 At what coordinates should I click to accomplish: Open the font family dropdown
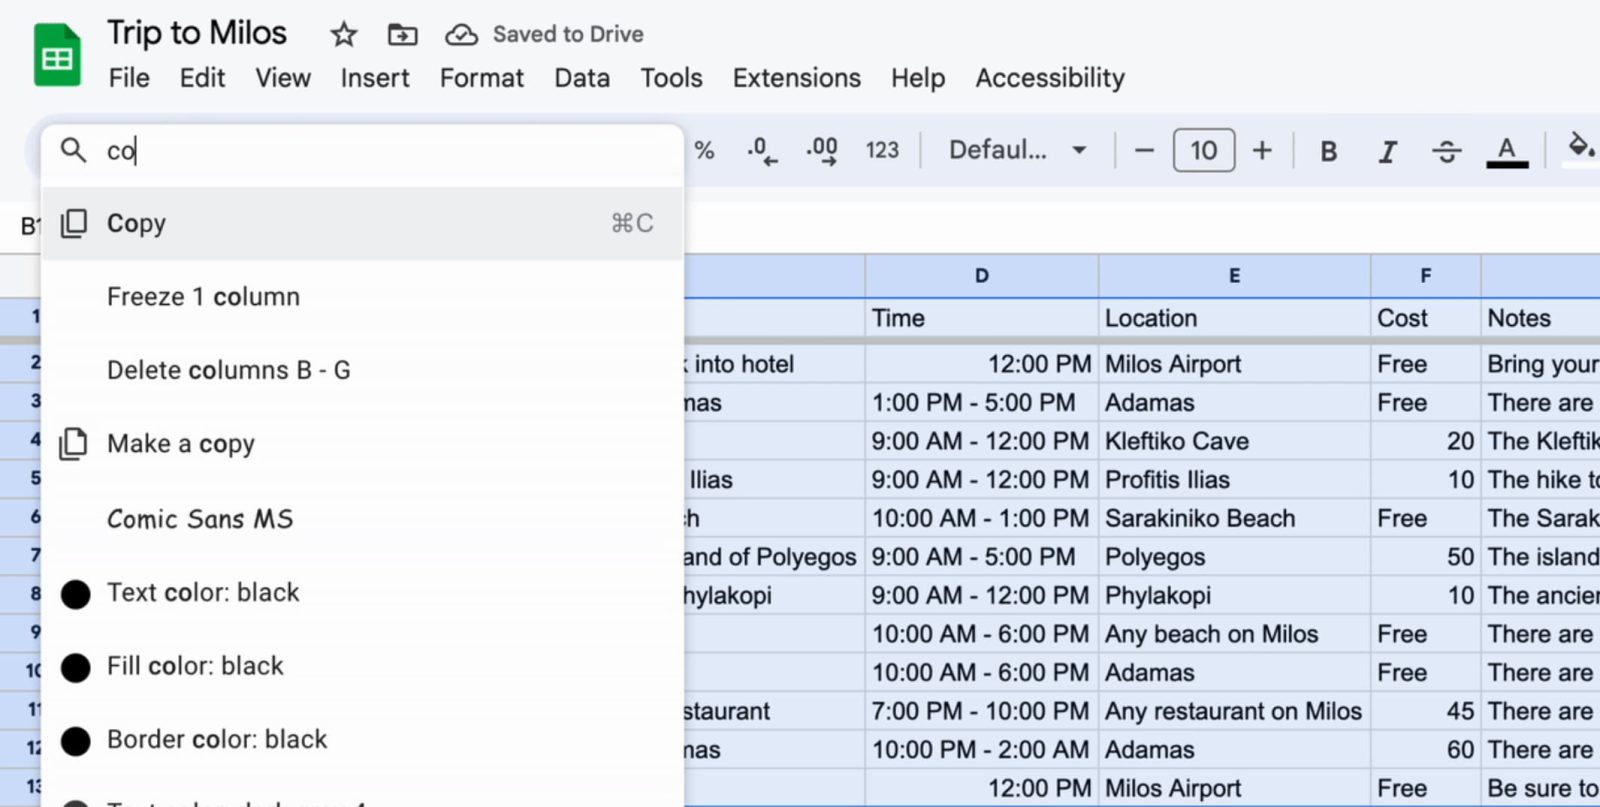point(1017,150)
